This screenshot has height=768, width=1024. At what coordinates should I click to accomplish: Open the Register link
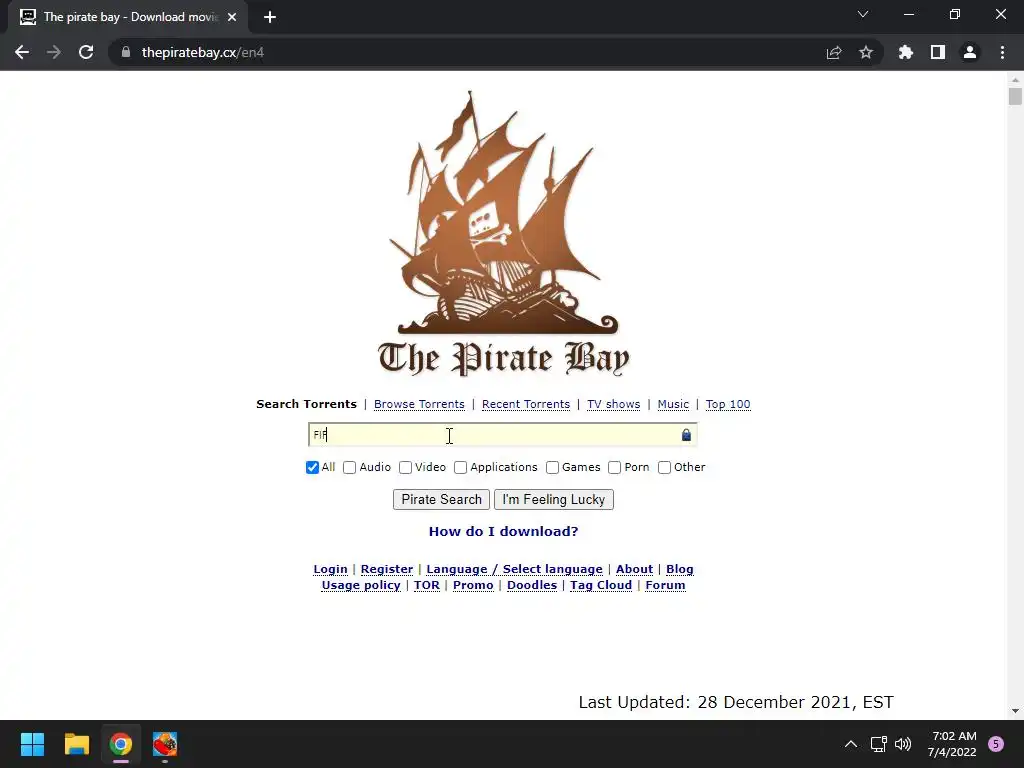(x=387, y=569)
